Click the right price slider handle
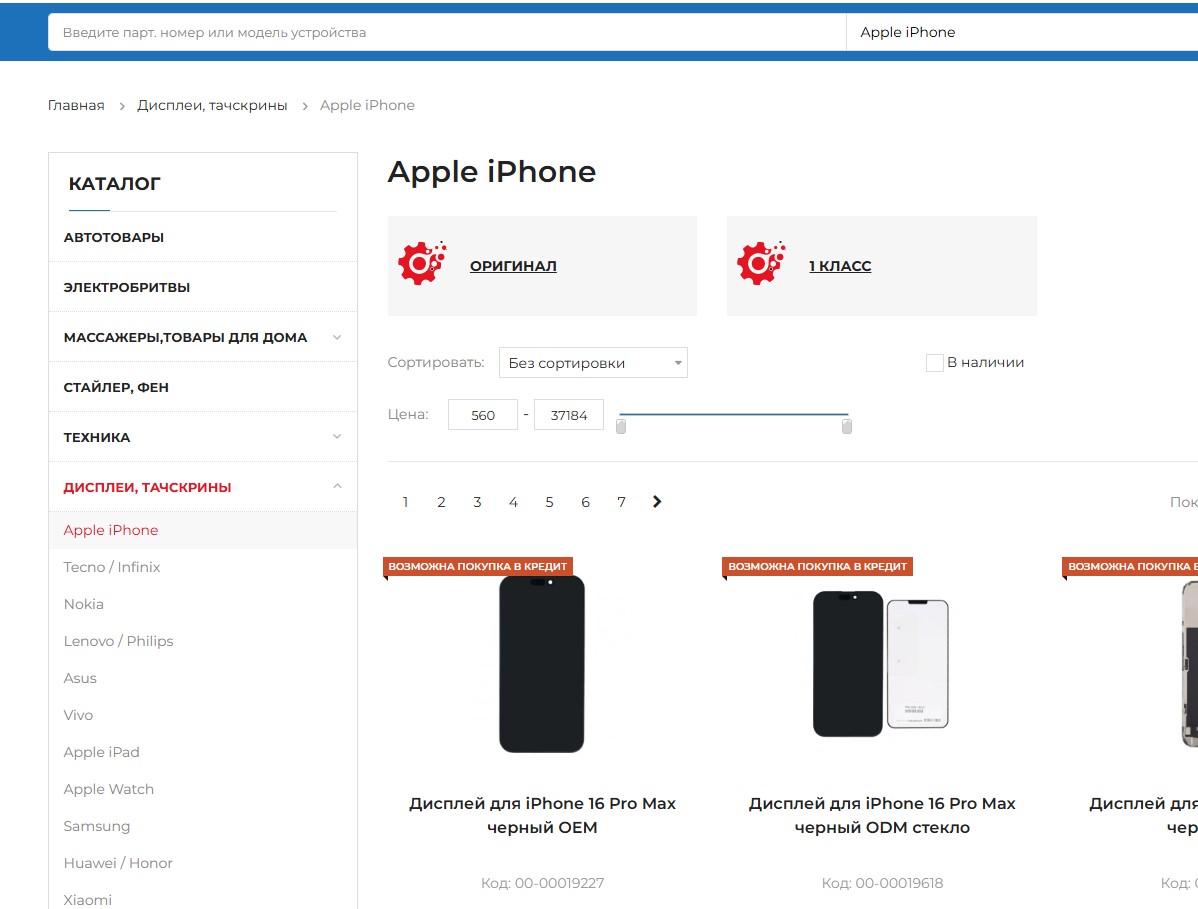Screen dimensions: 1198x909 [x=847, y=426]
